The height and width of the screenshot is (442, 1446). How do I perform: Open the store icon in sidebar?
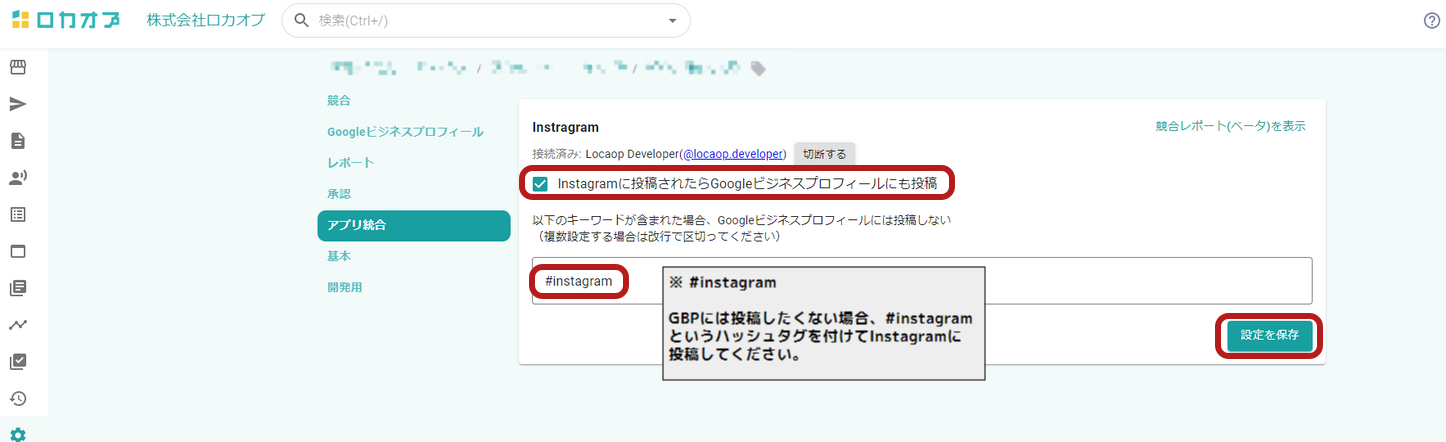[x=18, y=67]
